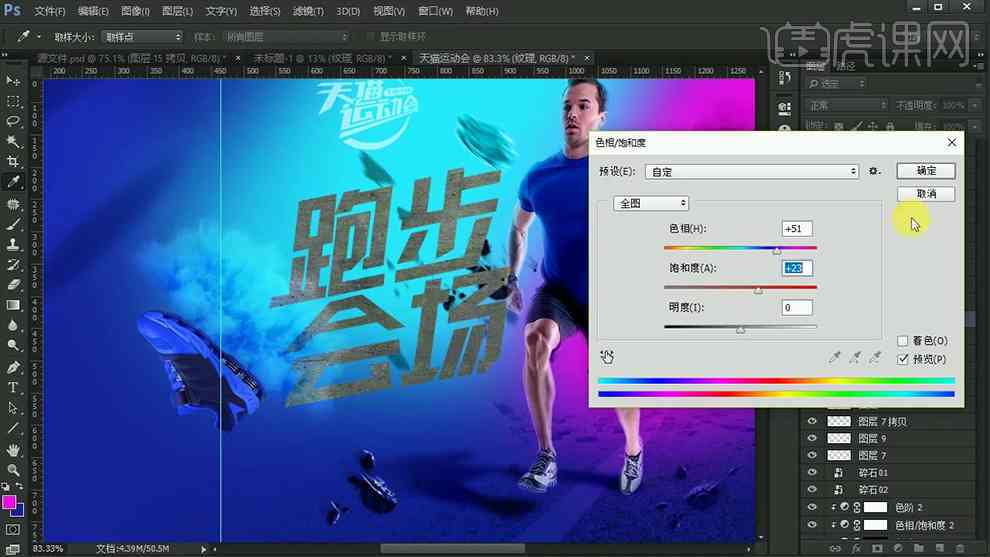Viewport: 990px width, 557px height.
Task: Open the 全图 channel range dropdown
Action: pos(651,203)
